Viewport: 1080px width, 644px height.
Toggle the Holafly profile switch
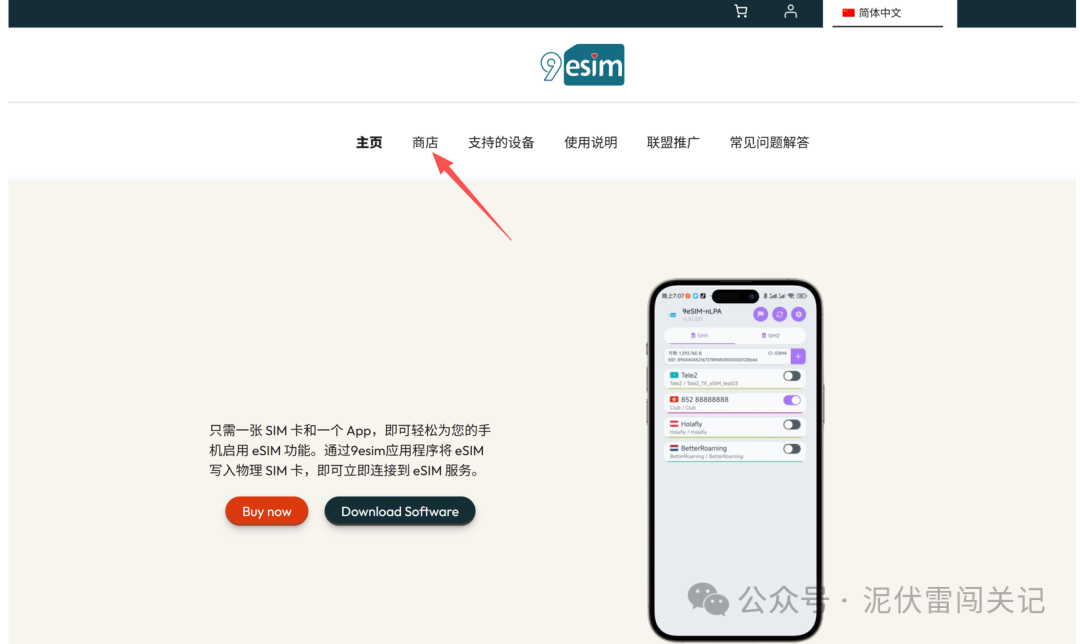pyautogui.click(x=791, y=425)
